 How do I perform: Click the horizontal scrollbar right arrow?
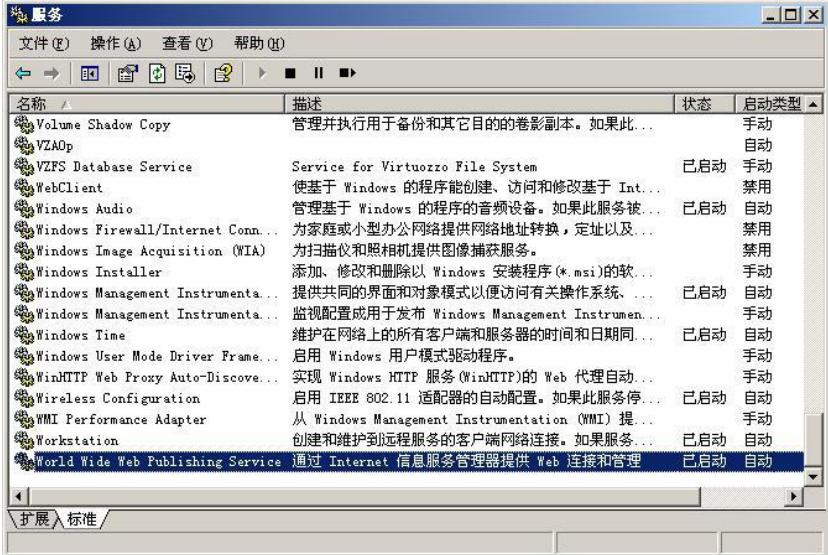coord(794,496)
